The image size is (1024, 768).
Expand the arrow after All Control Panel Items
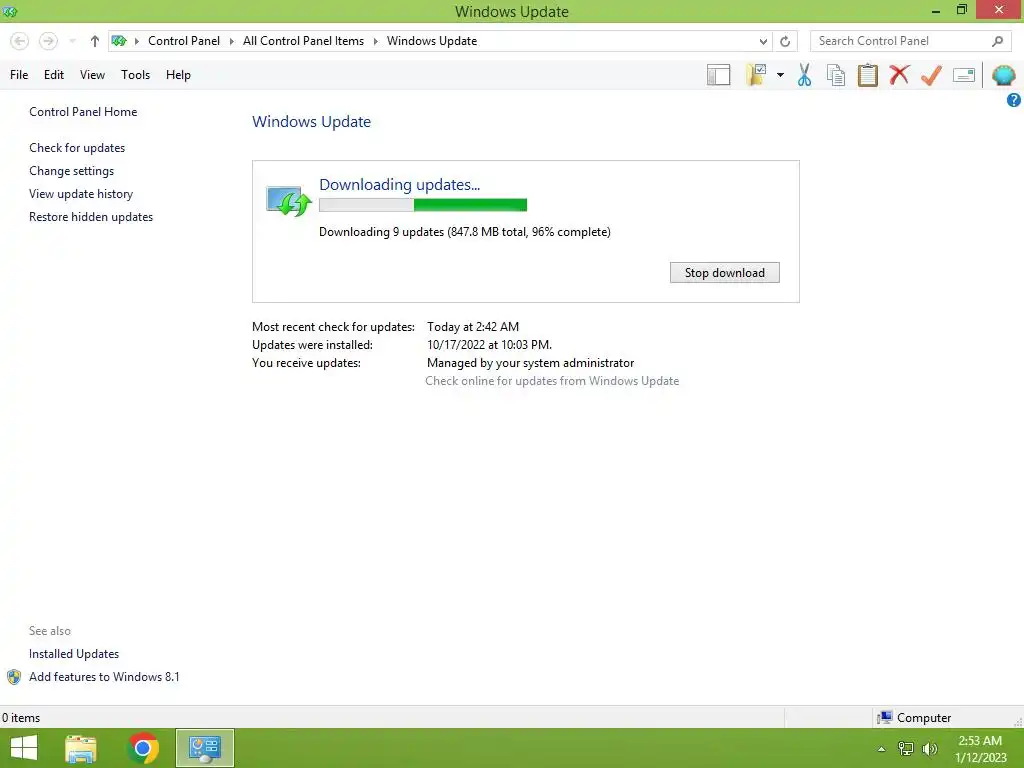(x=376, y=41)
